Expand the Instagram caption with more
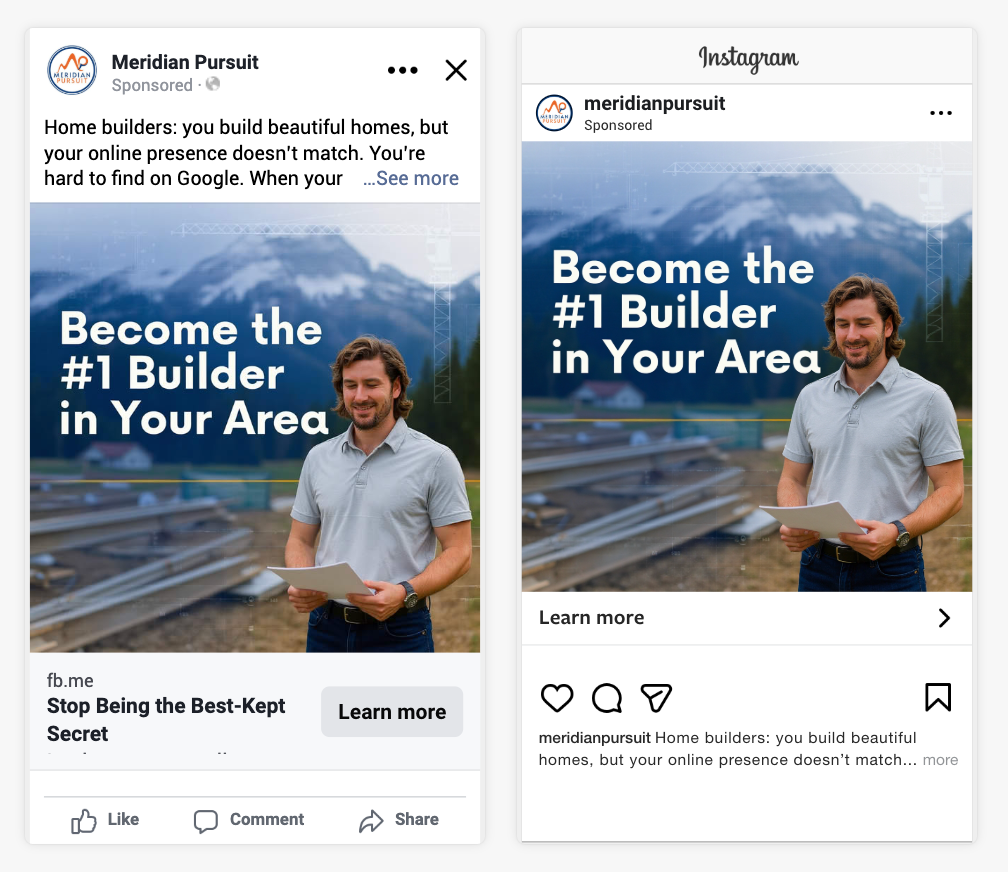1008x872 pixels. pyautogui.click(x=941, y=760)
